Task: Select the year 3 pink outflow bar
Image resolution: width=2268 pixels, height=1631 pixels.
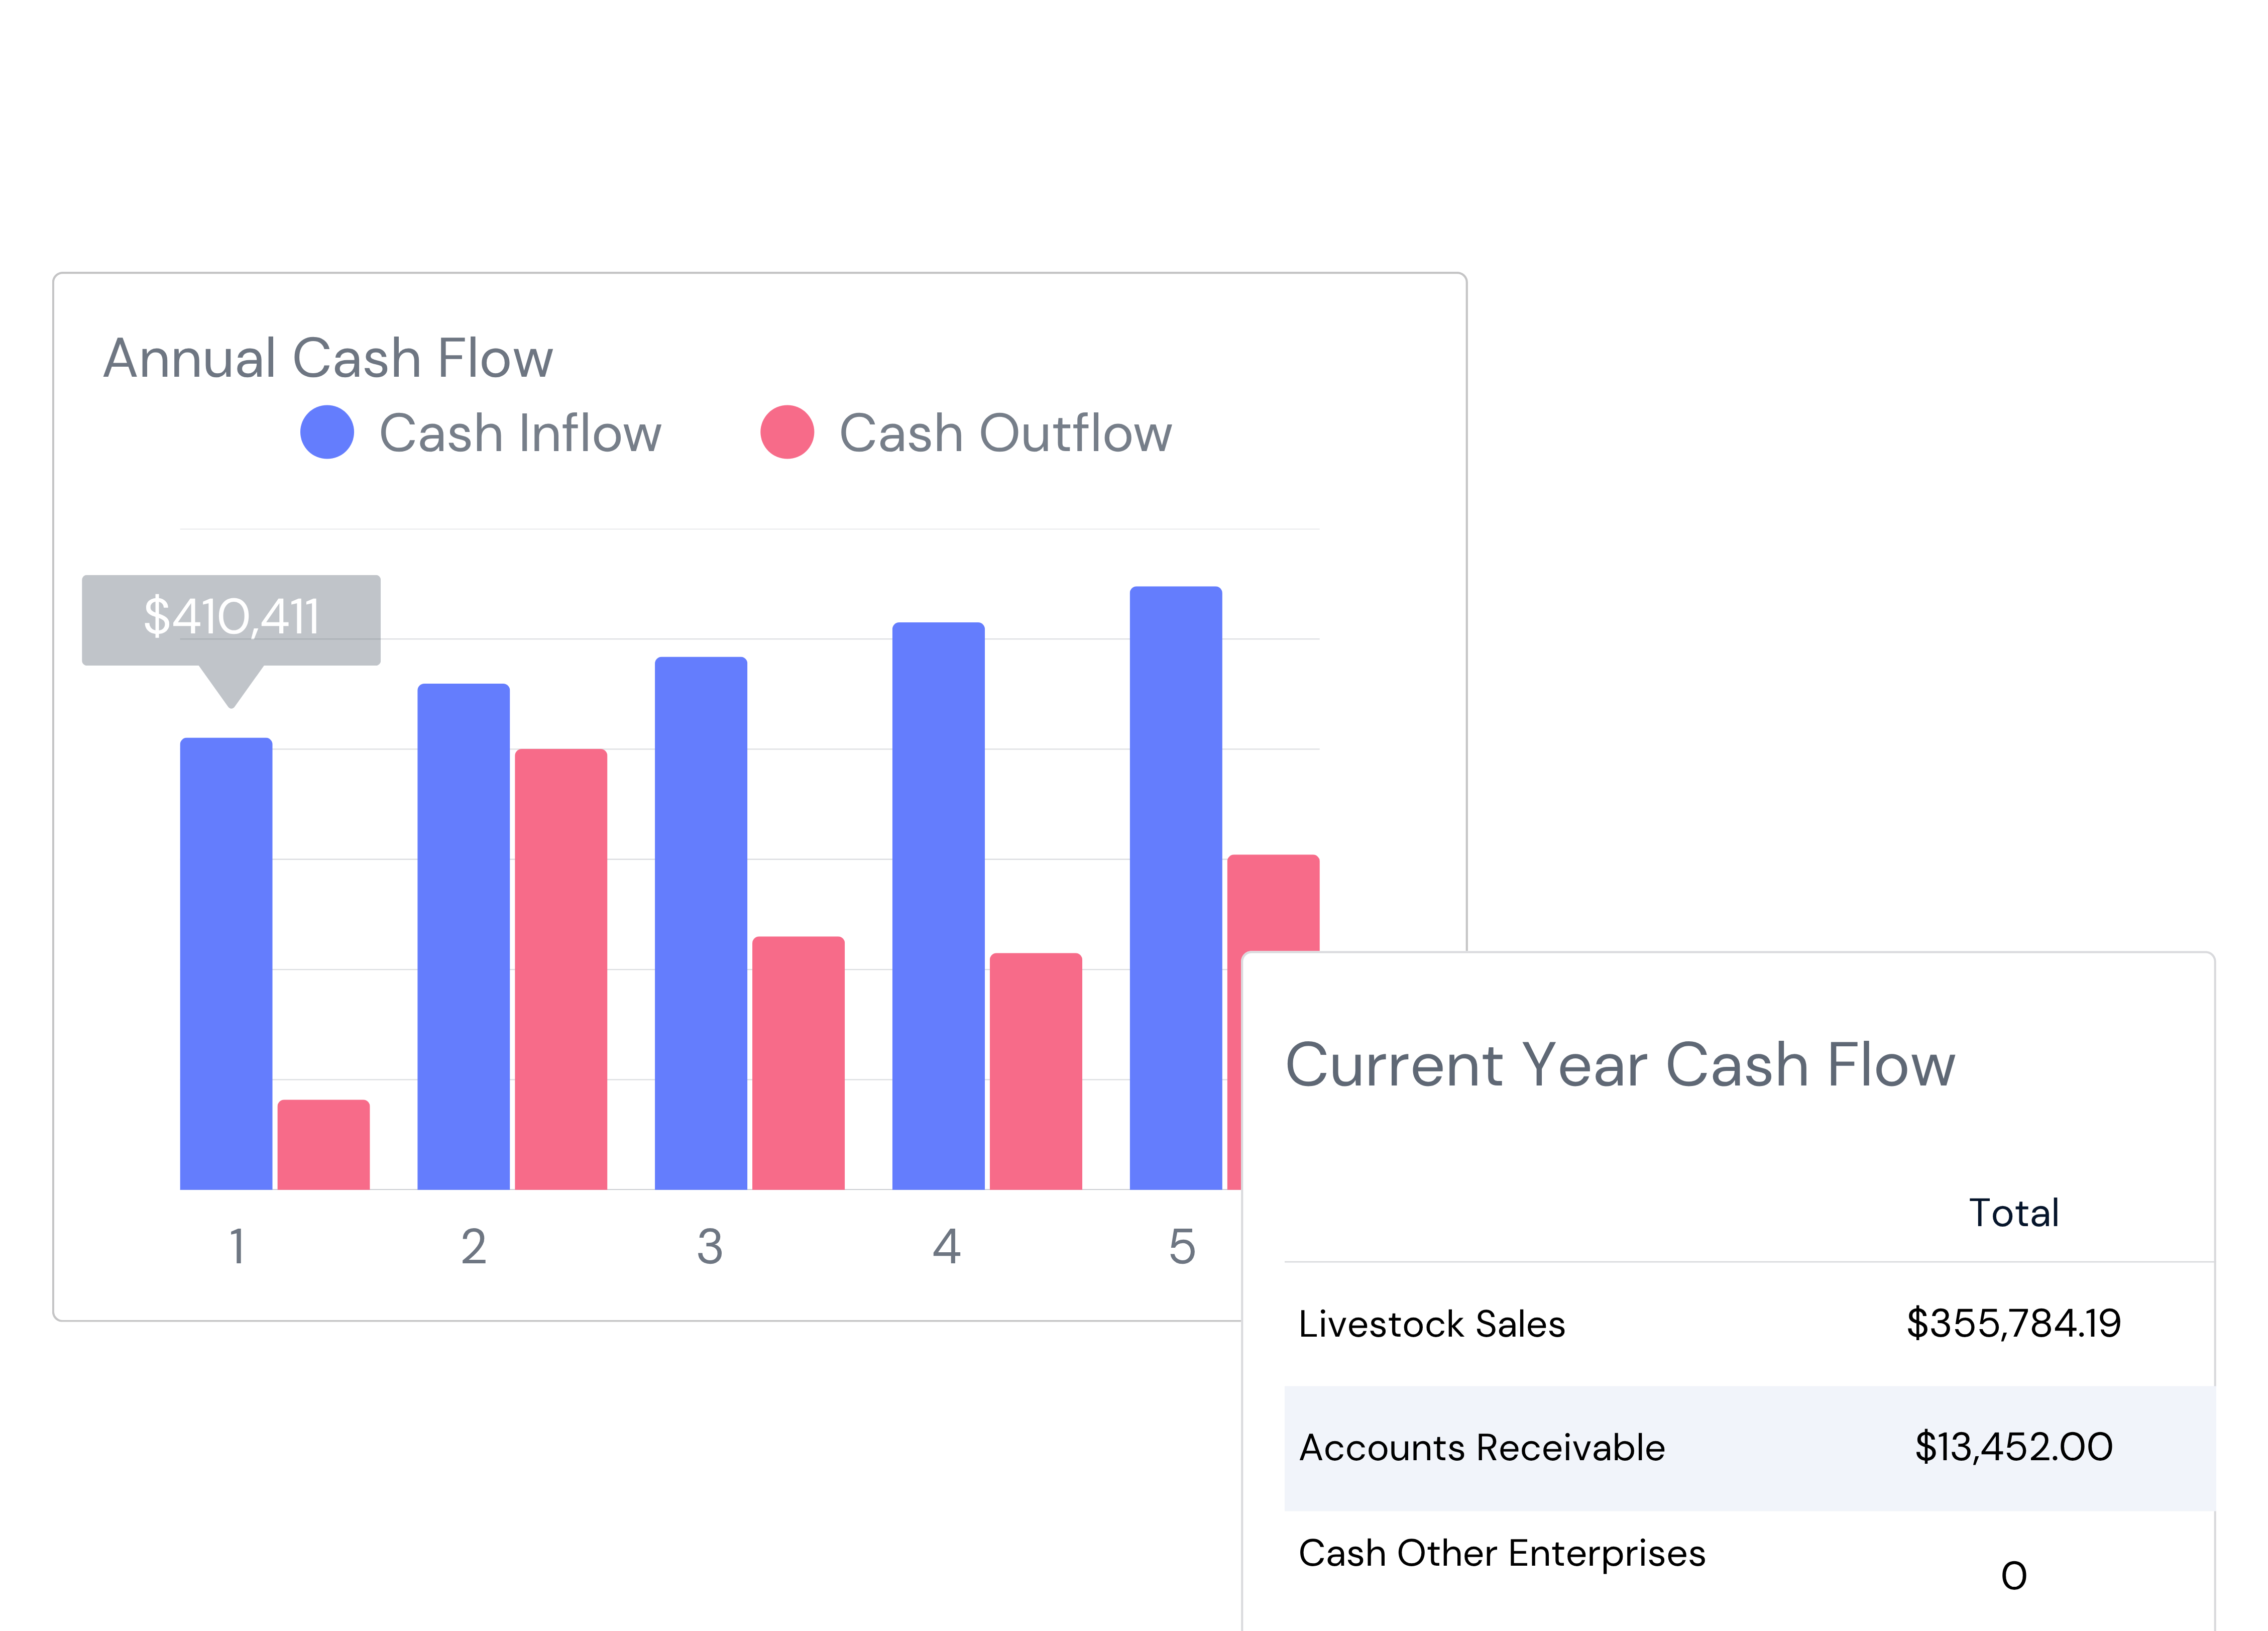Action: coord(799,1063)
